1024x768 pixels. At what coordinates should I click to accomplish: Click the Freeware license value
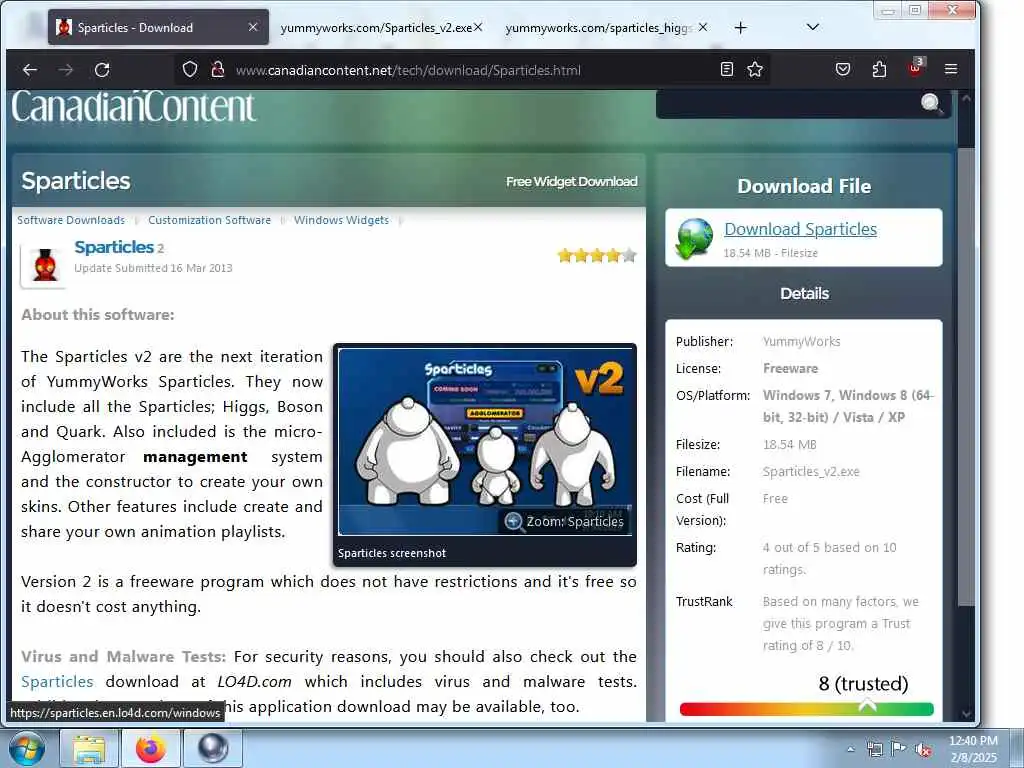pos(790,368)
